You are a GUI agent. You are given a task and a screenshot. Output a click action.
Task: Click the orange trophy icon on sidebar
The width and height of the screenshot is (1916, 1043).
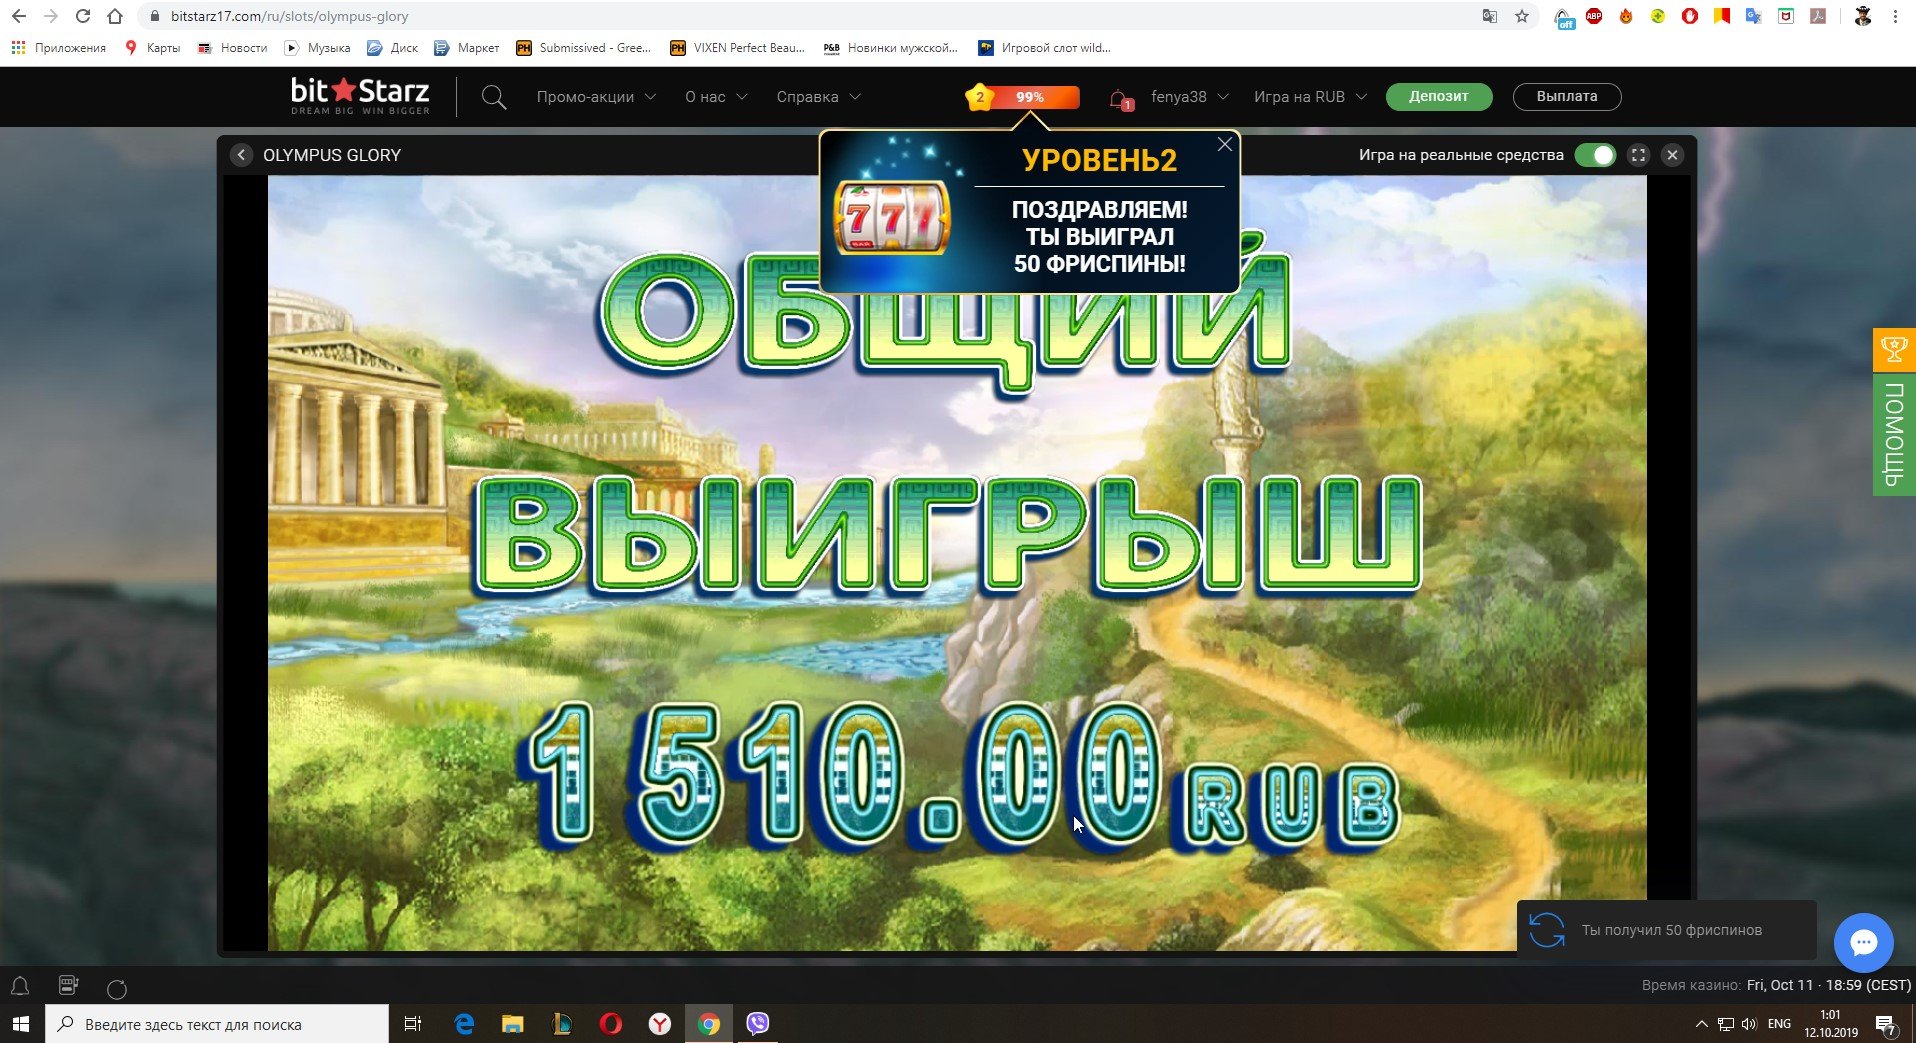[1893, 349]
